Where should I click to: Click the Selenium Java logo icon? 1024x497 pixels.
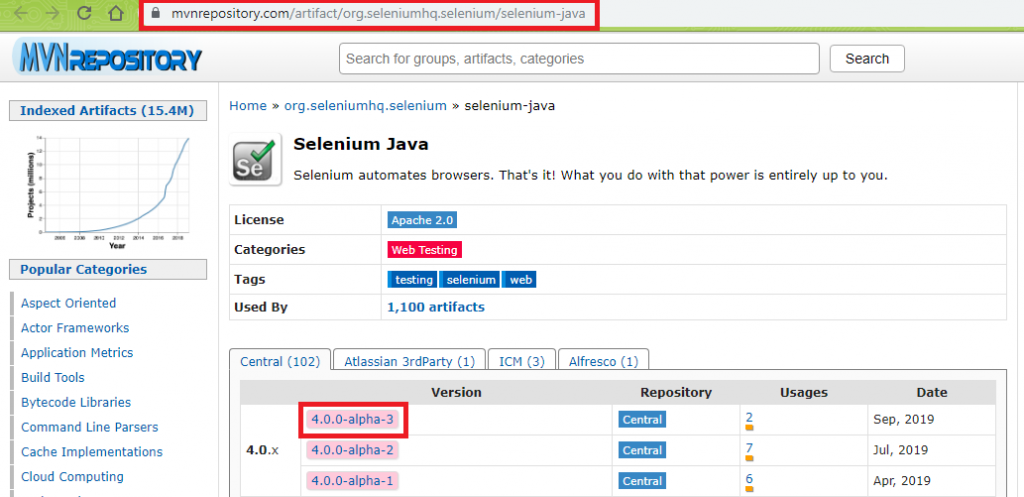[253, 159]
